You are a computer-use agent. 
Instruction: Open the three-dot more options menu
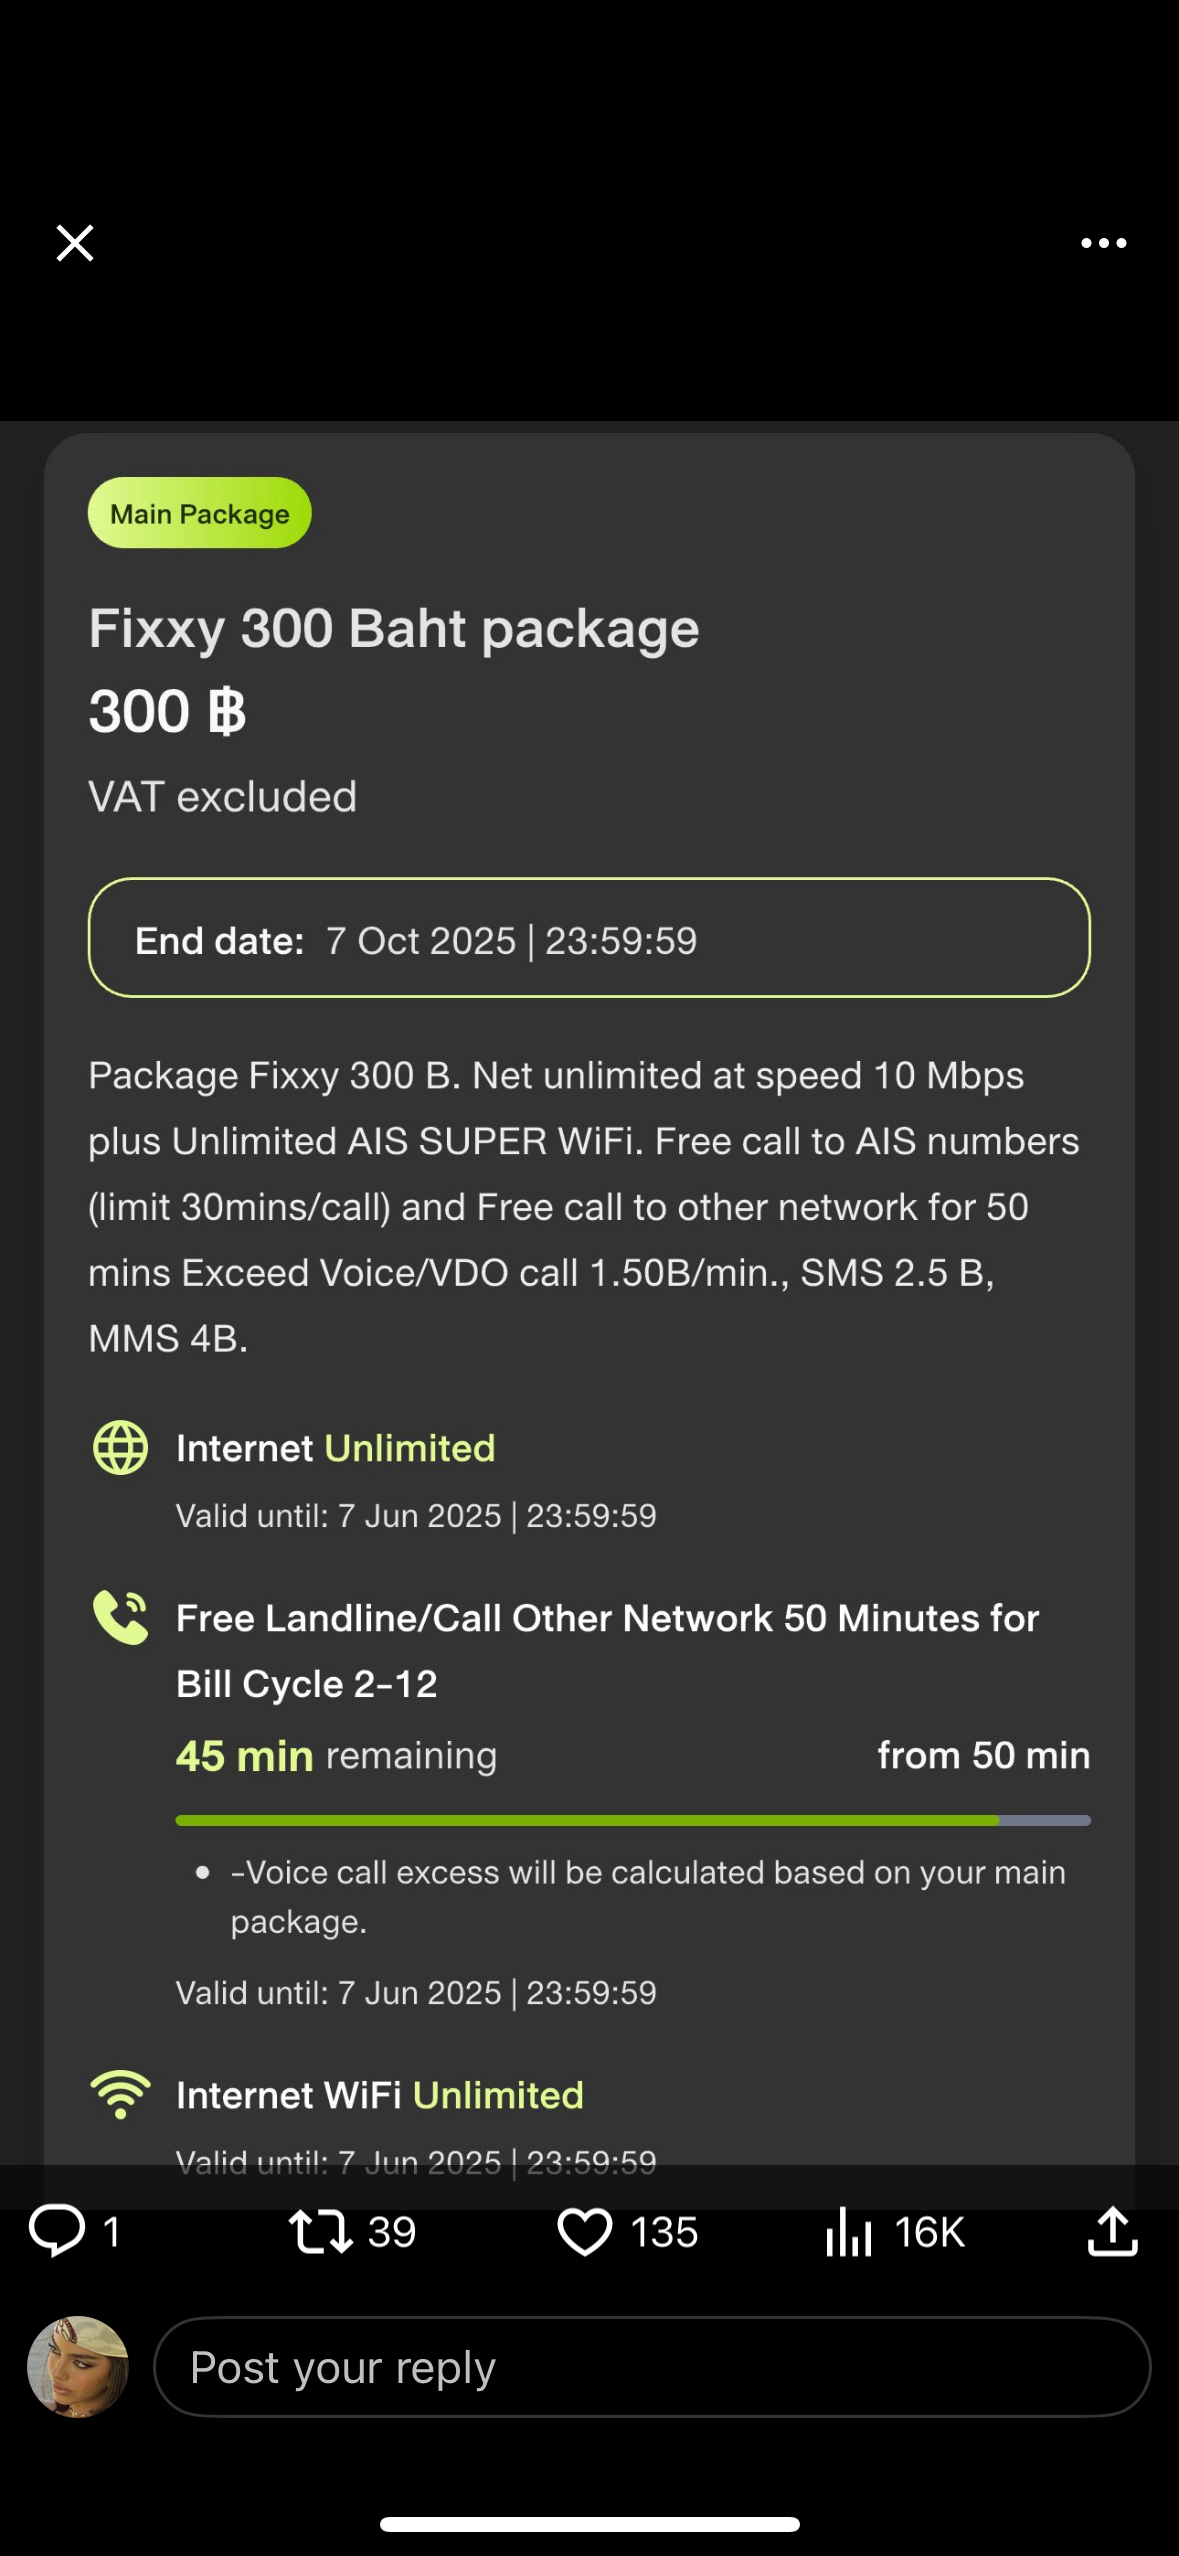click(x=1103, y=243)
